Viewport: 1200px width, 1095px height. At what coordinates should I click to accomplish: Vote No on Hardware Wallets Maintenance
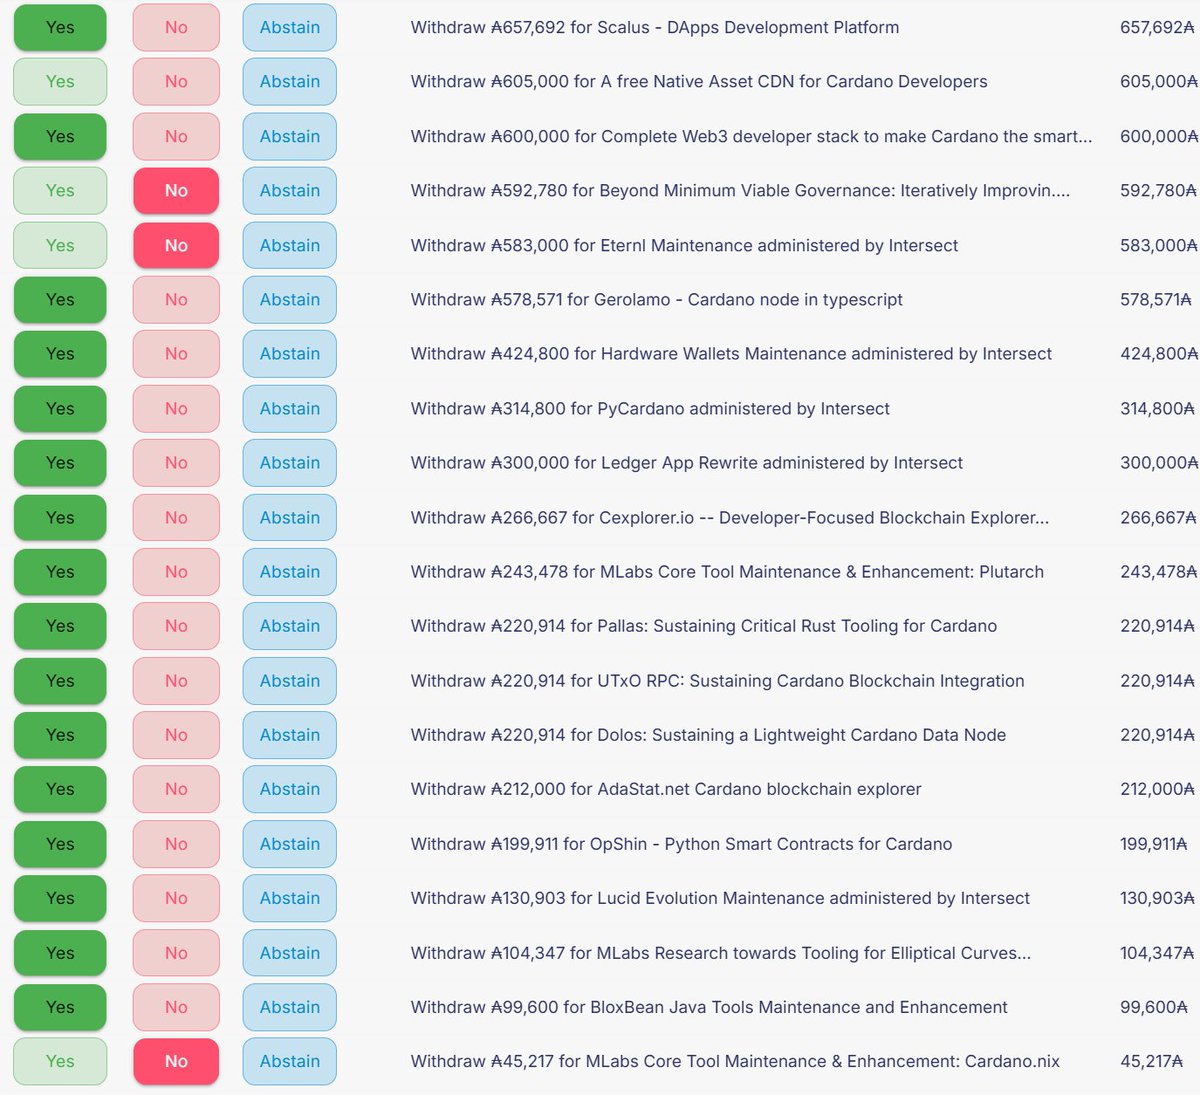176,354
